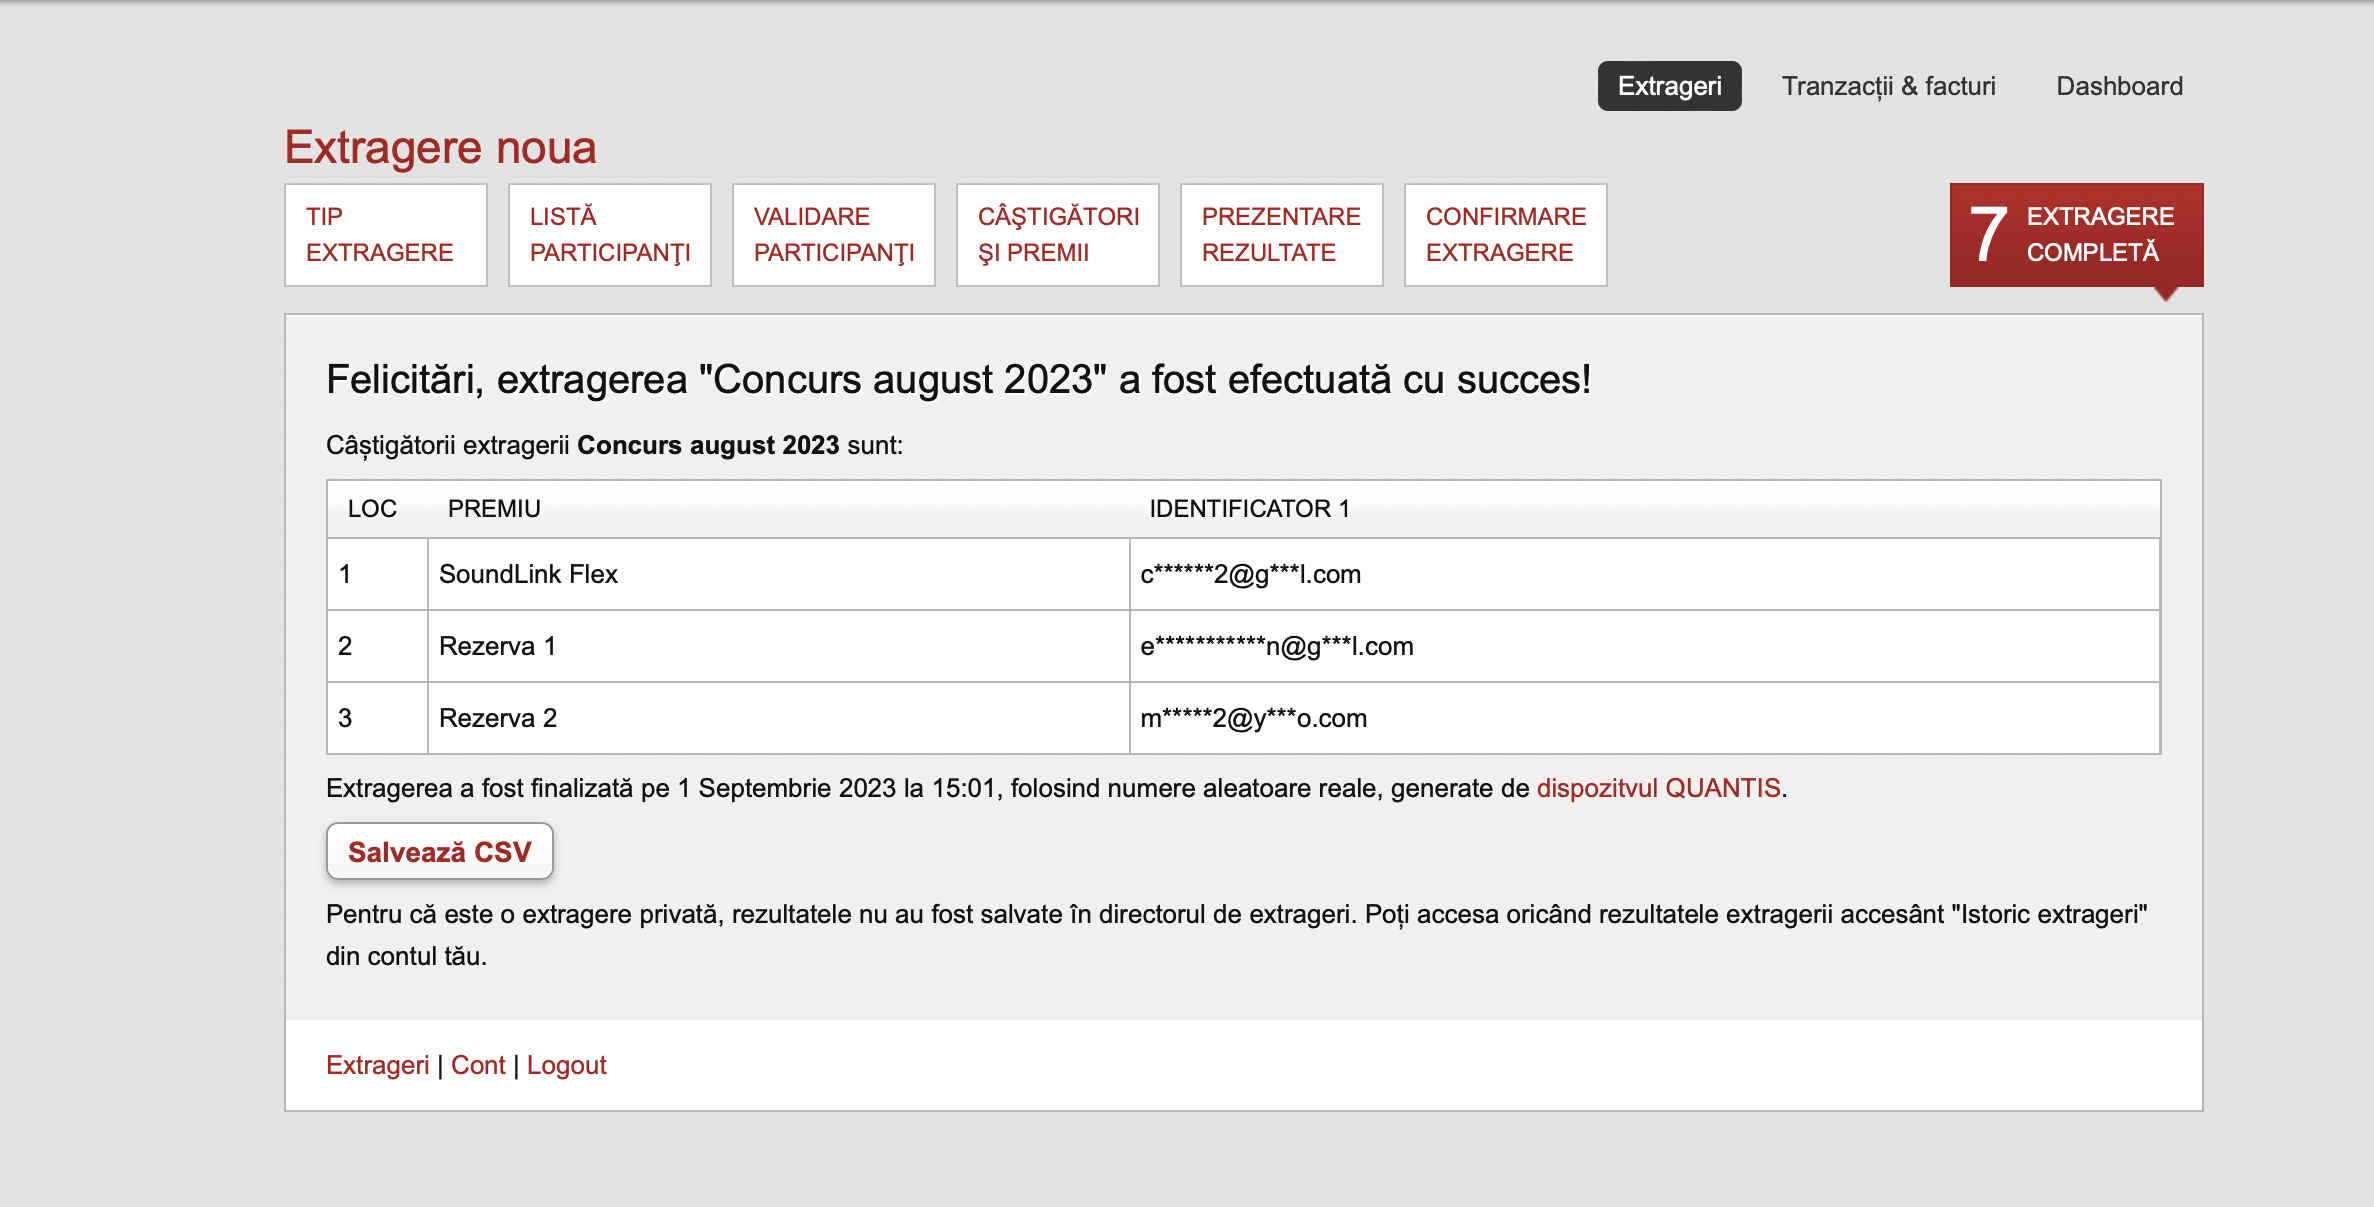Click the IDENTIFICATOR 1 column header
Image resolution: width=2374 pixels, height=1207 pixels.
pos(1249,509)
